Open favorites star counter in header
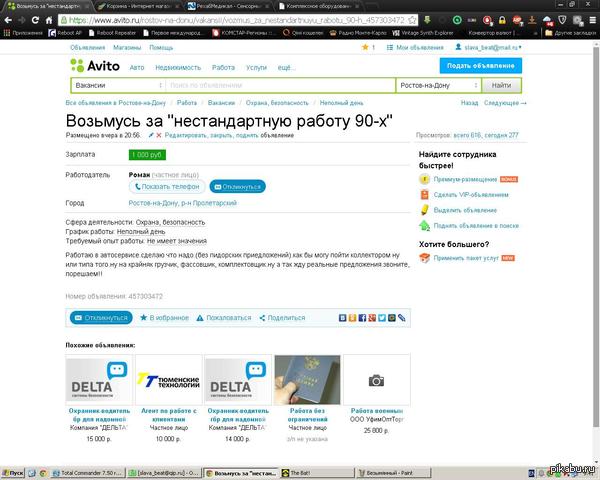 click(368, 47)
